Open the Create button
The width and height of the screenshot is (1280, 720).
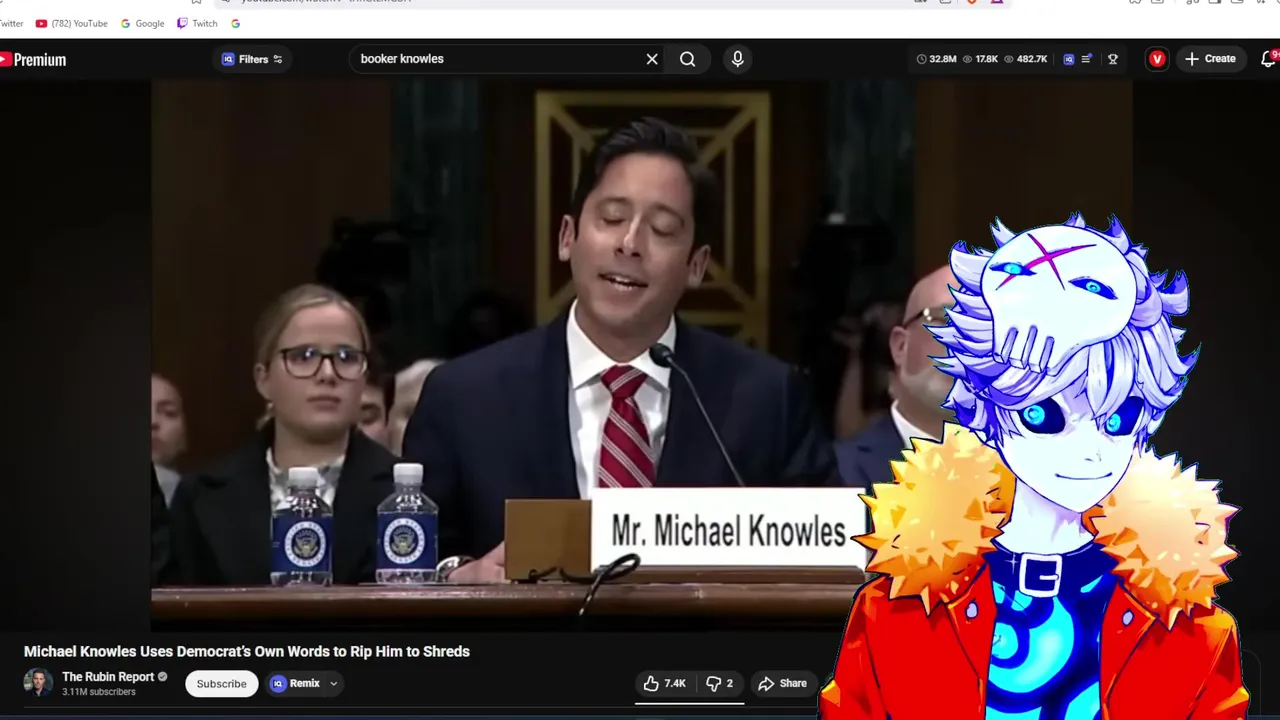click(1210, 59)
